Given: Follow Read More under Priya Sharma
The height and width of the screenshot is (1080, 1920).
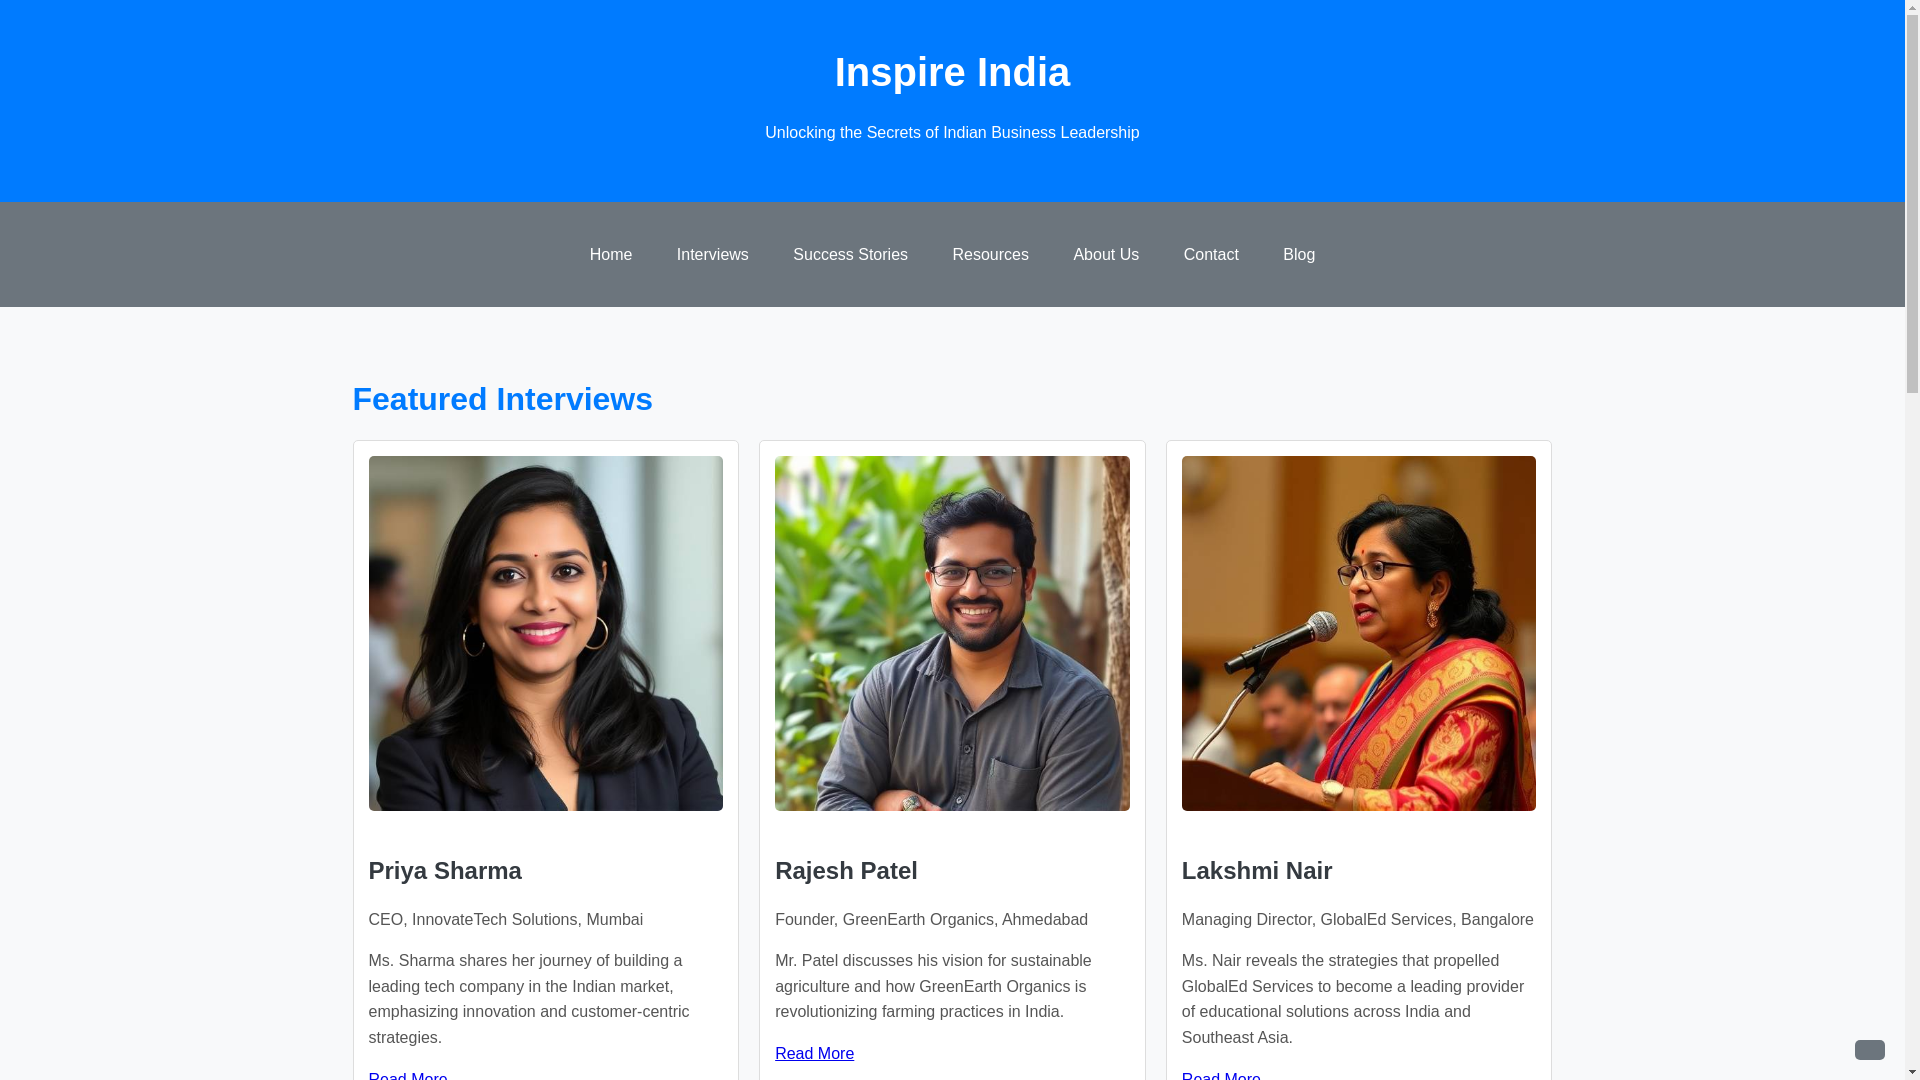Looking at the screenshot, I should coord(408,1075).
